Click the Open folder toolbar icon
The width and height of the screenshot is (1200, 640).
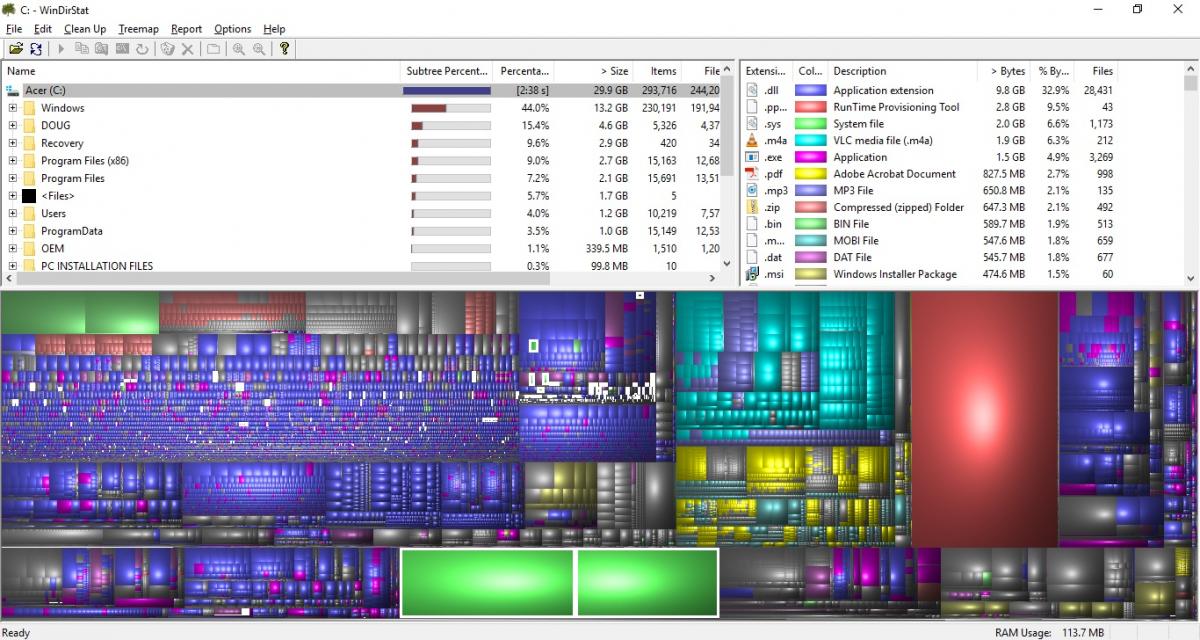pyautogui.click(x=15, y=48)
